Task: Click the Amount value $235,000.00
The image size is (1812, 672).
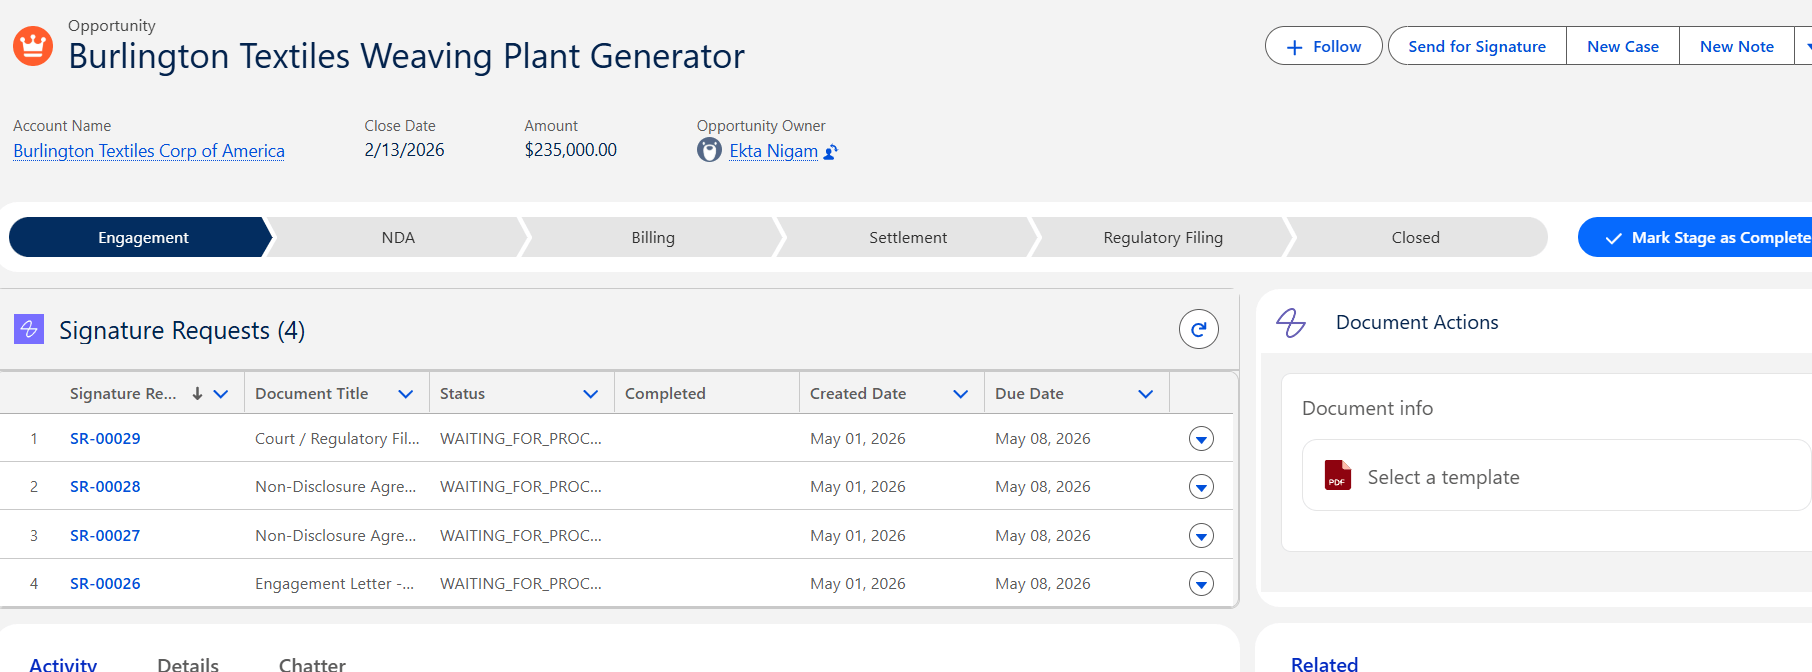Action: coord(570,150)
